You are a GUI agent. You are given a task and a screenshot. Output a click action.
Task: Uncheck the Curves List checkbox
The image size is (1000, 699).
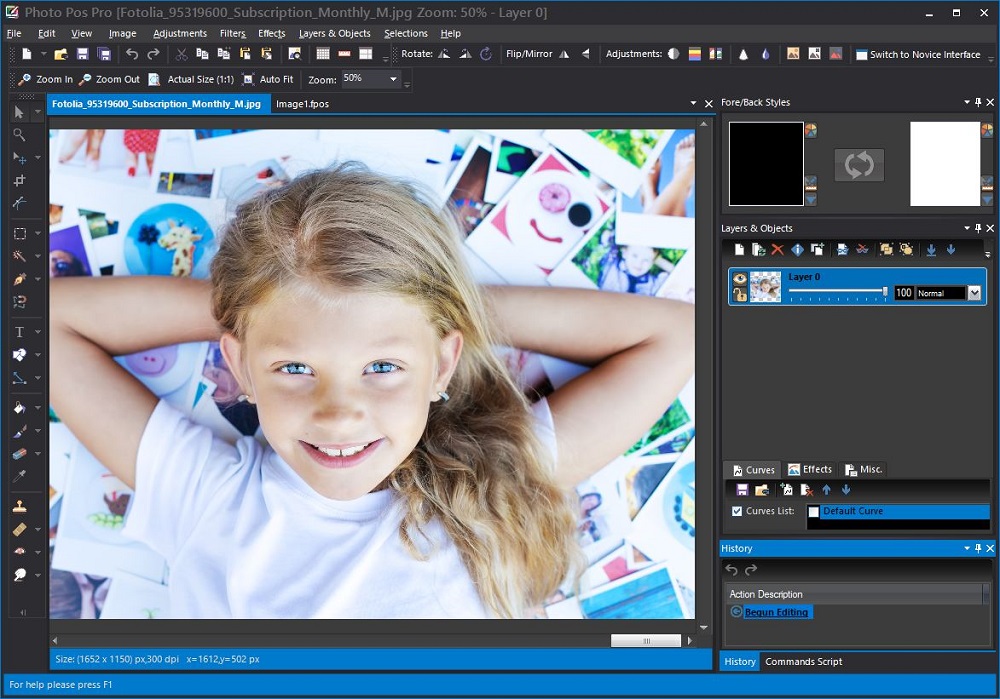pyautogui.click(x=738, y=511)
